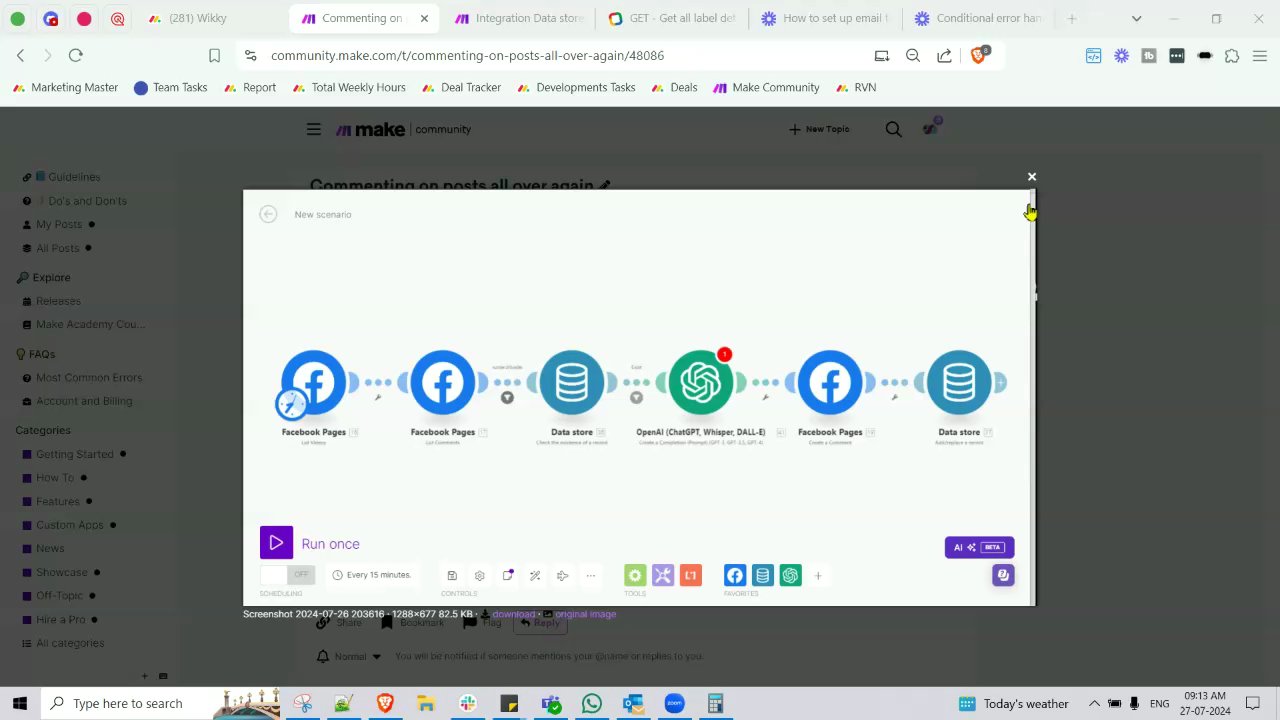
Task: Open the browser Extensions puzzle icon
Action: (1232, 55)
